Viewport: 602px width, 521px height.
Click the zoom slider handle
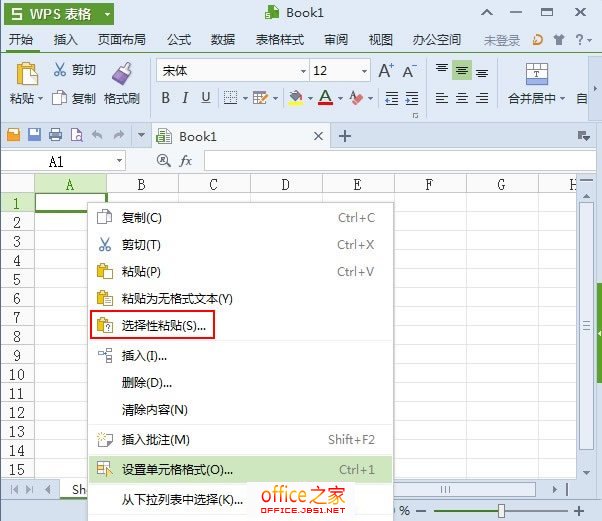click(501, 511)
